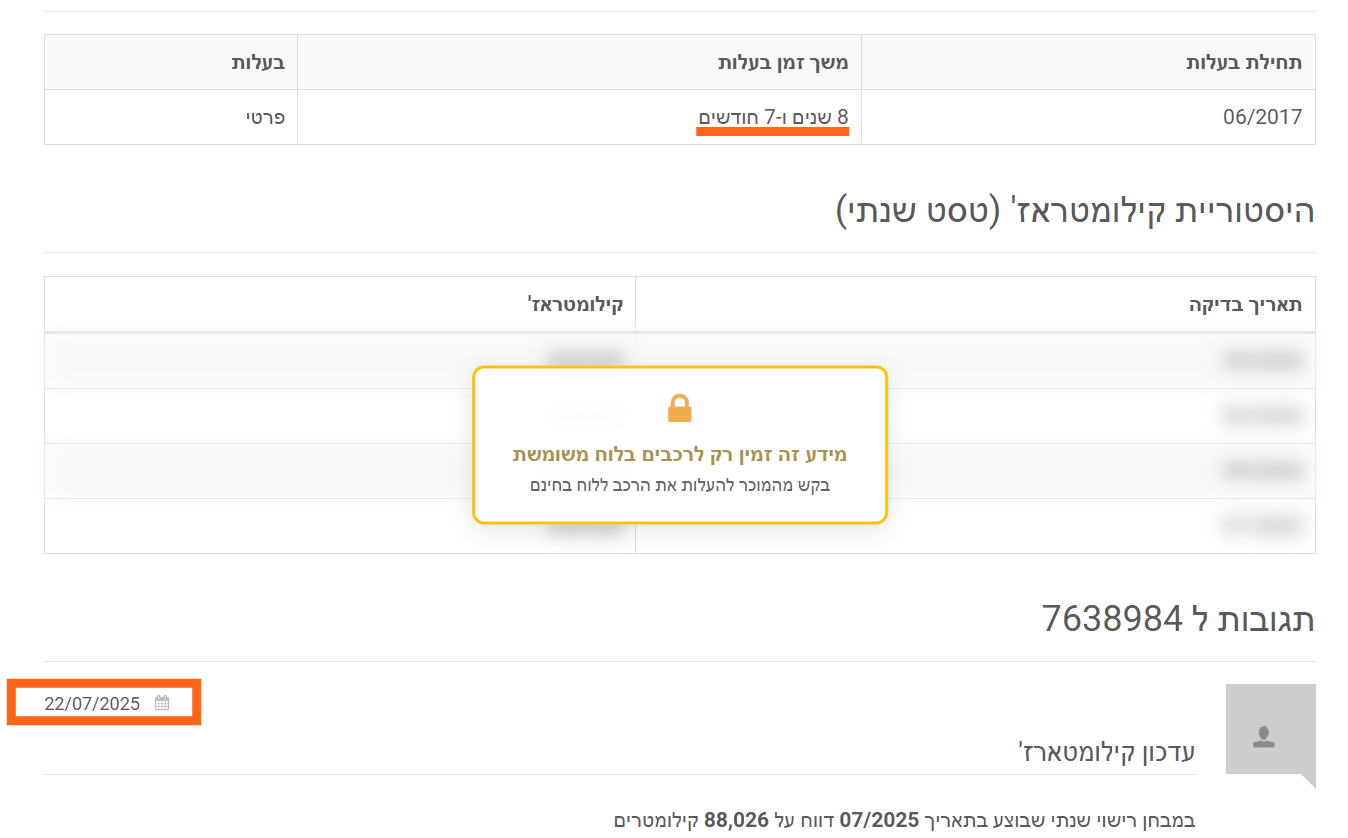Screen dimensions: 1348x838
Task: Click the underlined ownership duration text
Action: point(773,118)
